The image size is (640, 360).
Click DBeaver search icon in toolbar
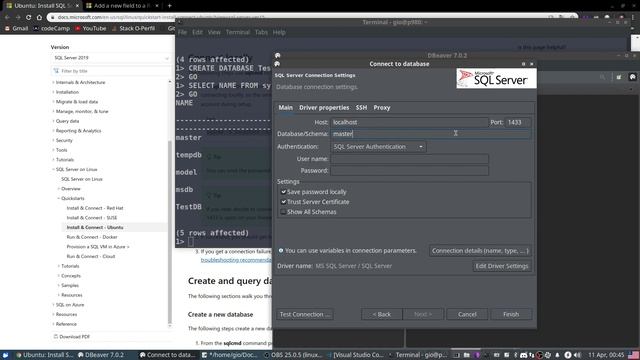pyautogui.click(x=602, y=77)
